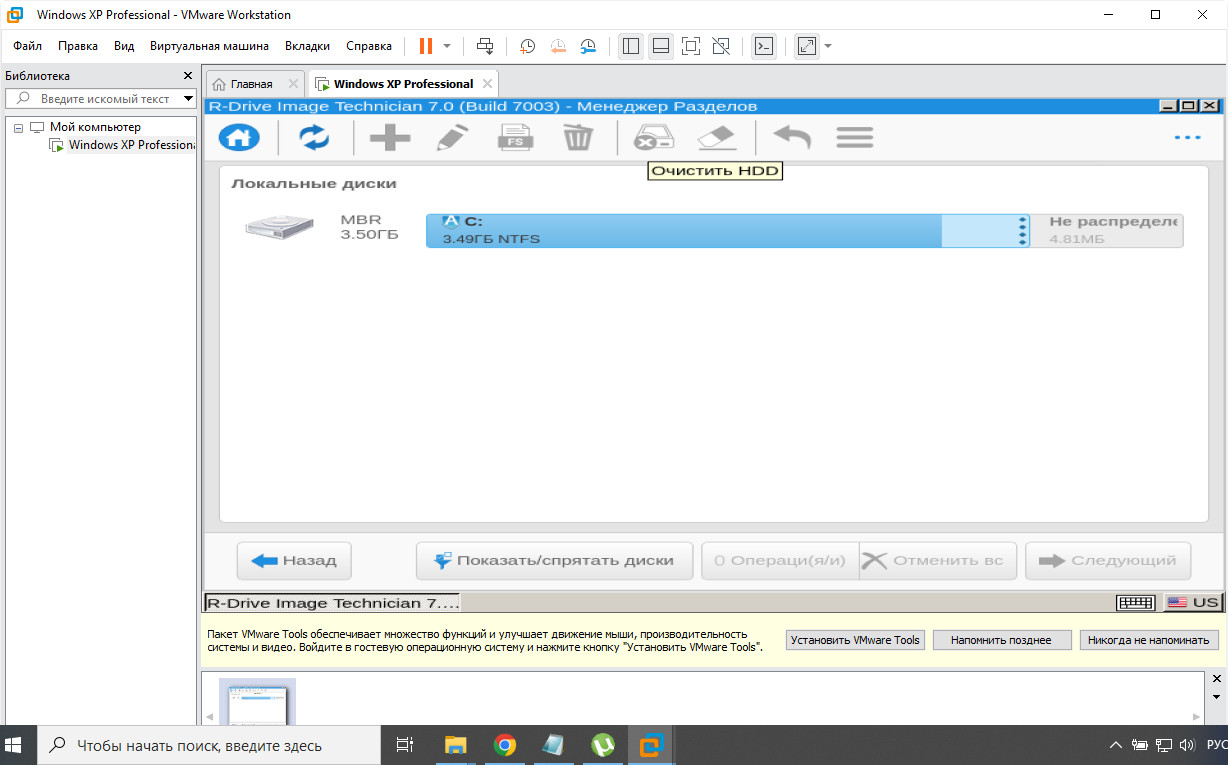Viewport: 1228px width, 765px height.
Task: Open the three-dots more options menu
Action: pos(1187,138)
